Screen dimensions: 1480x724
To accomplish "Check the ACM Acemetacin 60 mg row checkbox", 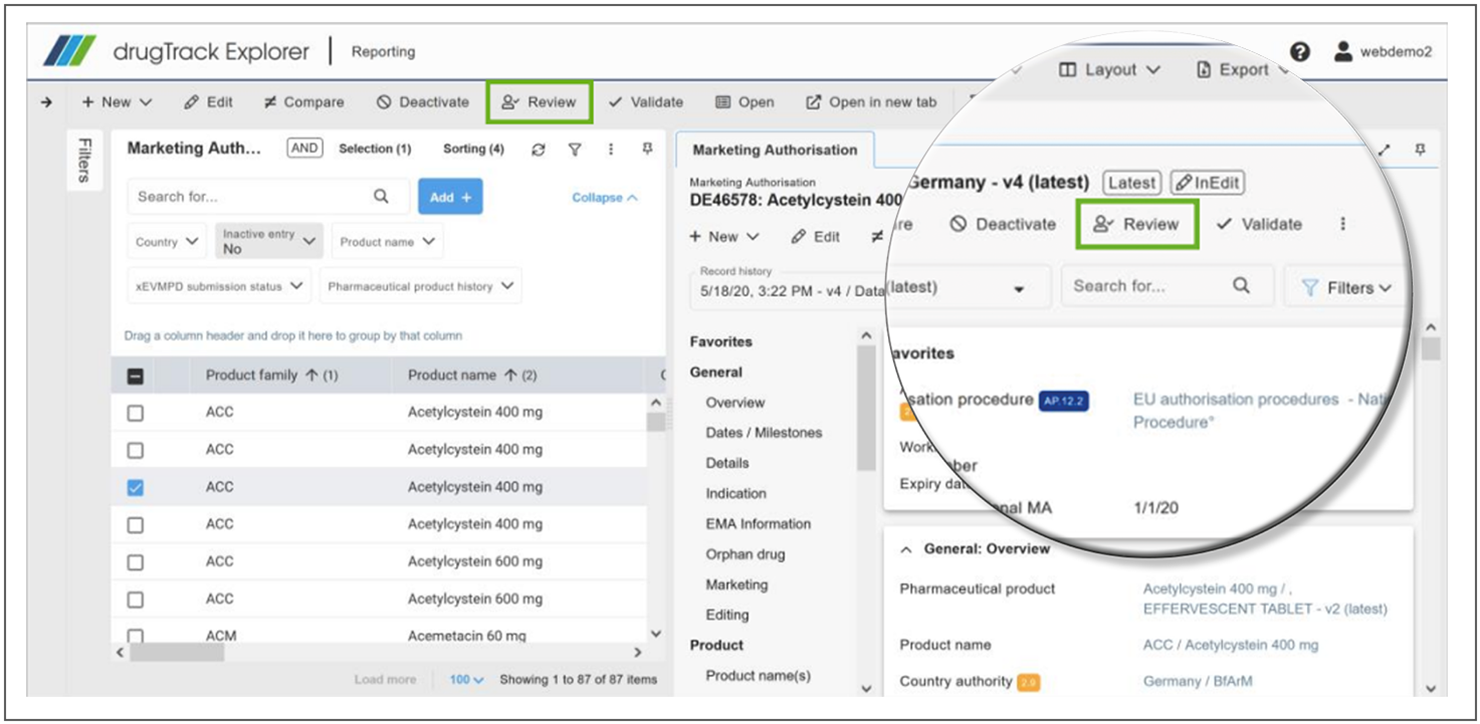I will (x=135, y=636).
